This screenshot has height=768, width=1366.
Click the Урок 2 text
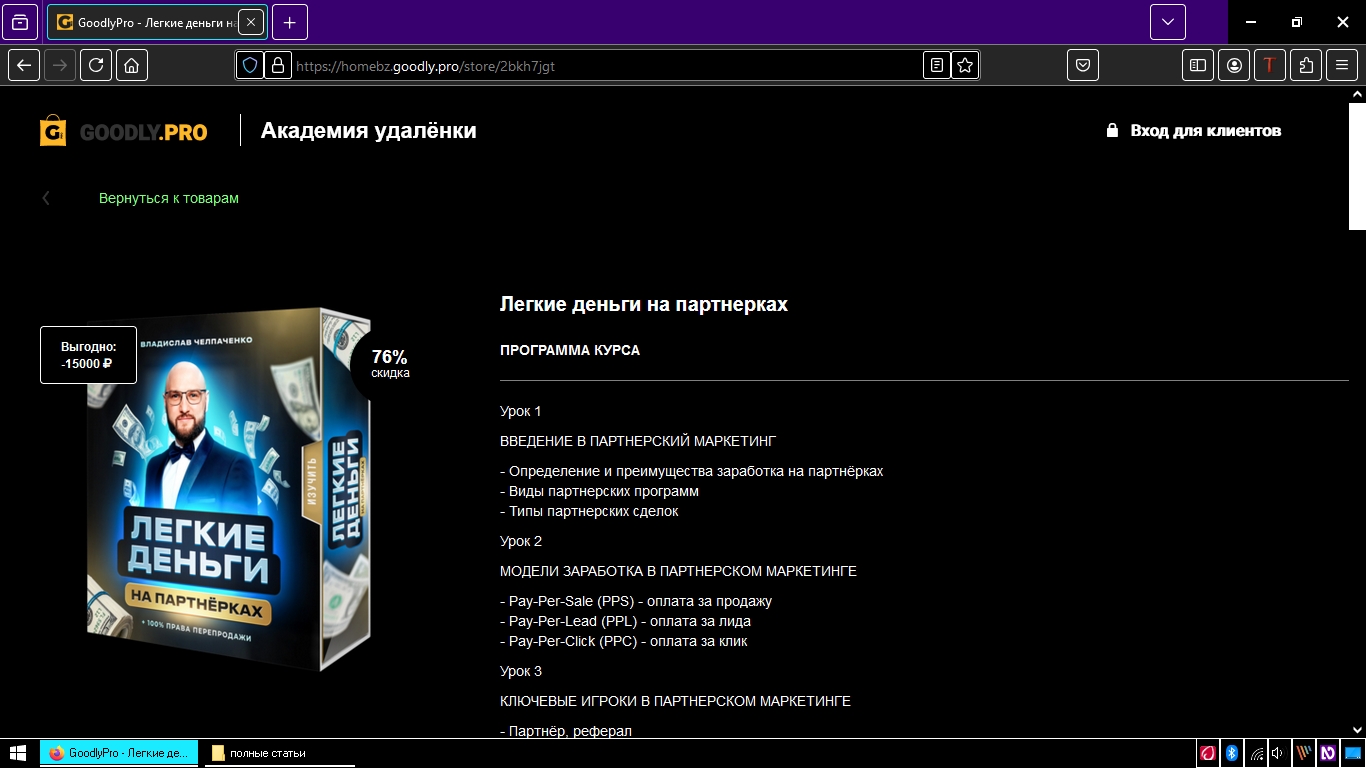pyautogui.click(x=521, y=541)
